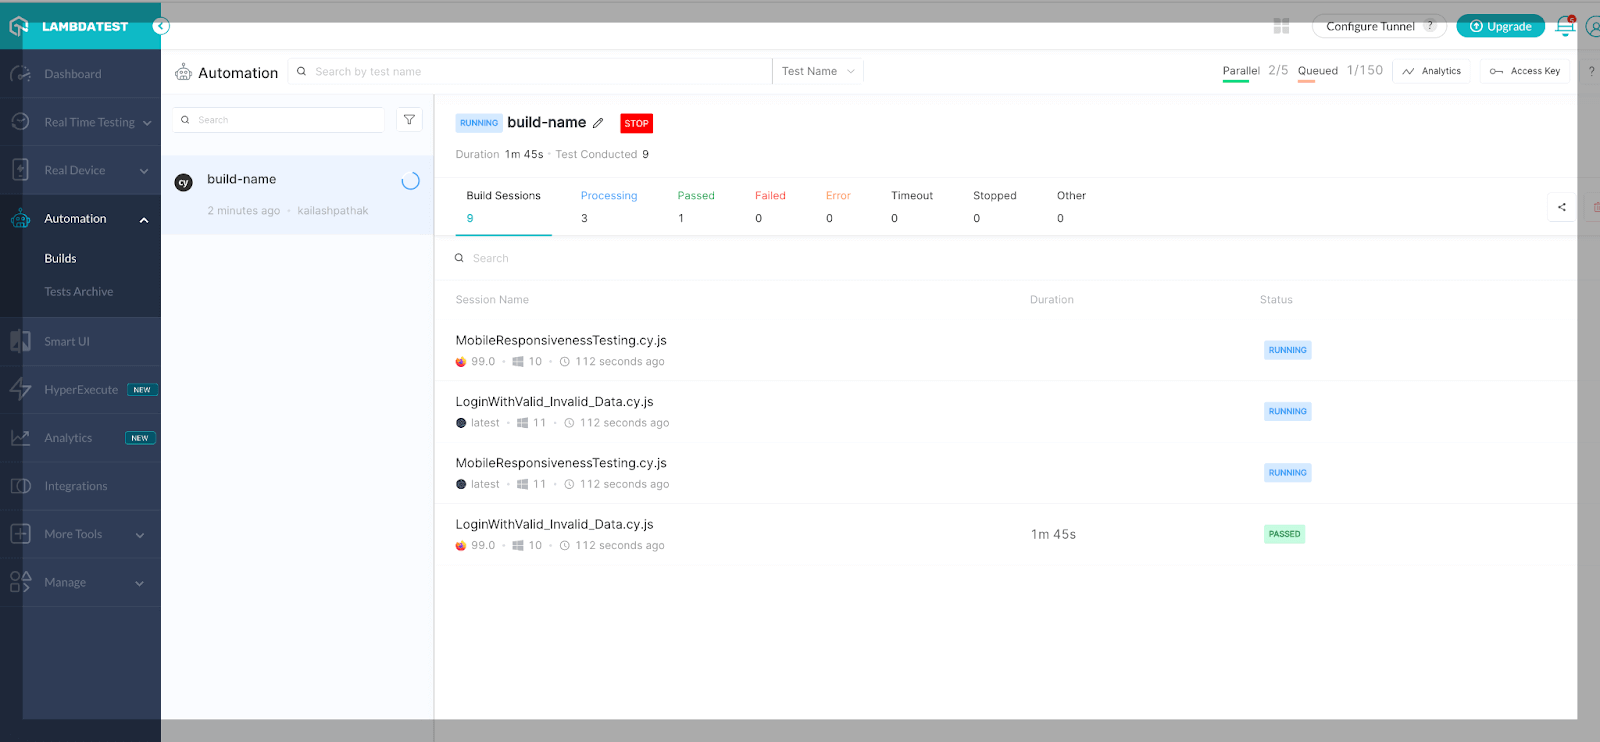Focus the Search by test name field
The height and width of the screenshot is (742, 1600).
coord(530,71)
